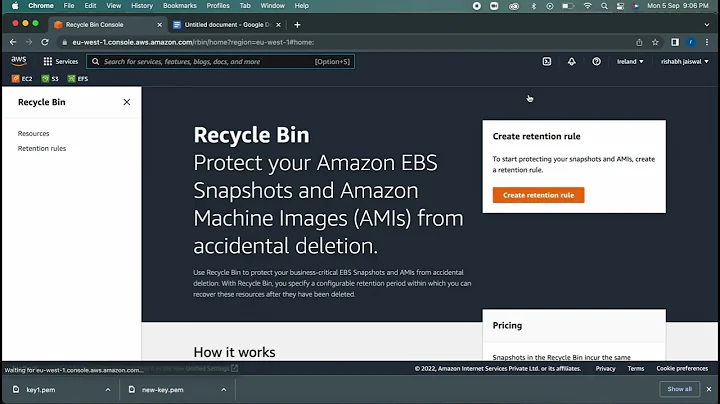720x404 pixels.
Task: Open the Help menu in menu bar
Action: click(x=301, y=6)
